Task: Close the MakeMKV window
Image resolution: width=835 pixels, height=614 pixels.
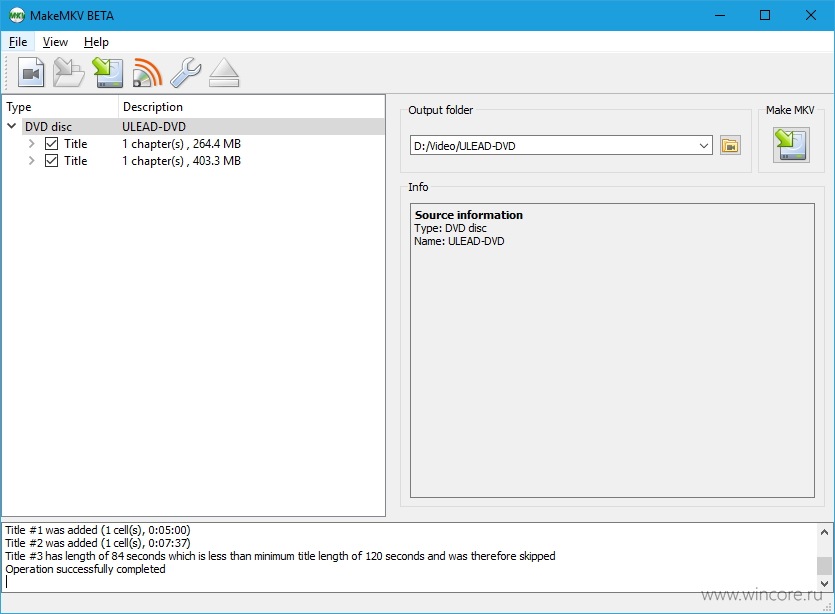Action: coord(811,15)
